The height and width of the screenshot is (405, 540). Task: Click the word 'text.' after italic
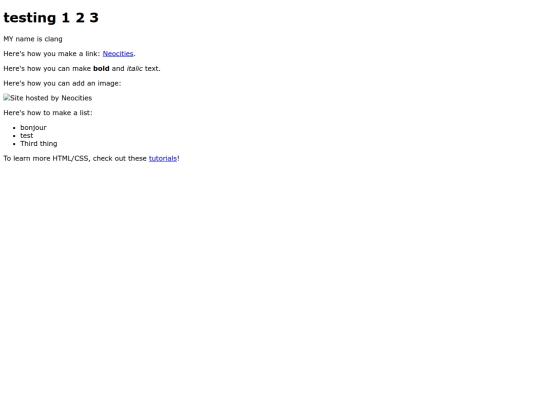pyautogui.click(x=153, y=69)
